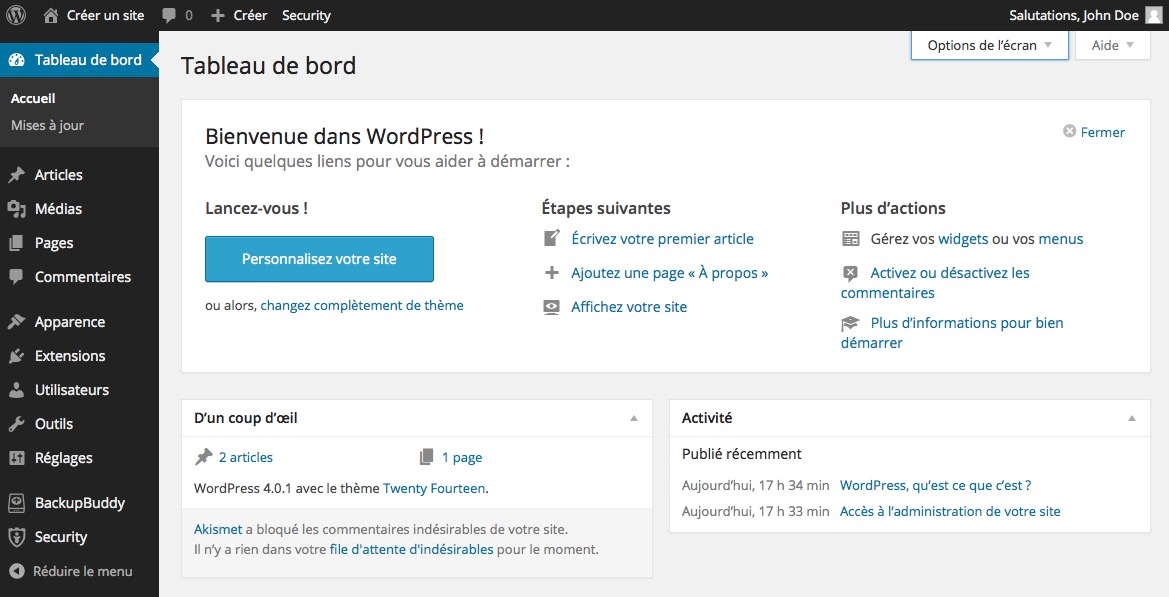Open the comments bubble icon in admin bar

169,15
